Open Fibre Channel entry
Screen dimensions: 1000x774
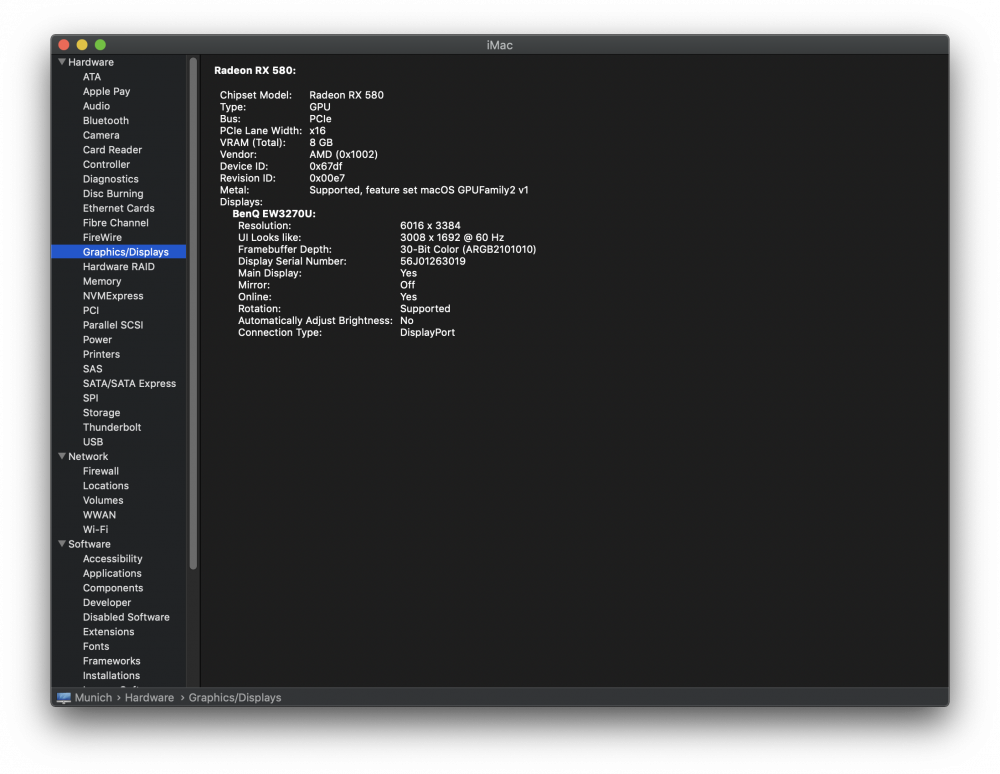click(115, 223)
